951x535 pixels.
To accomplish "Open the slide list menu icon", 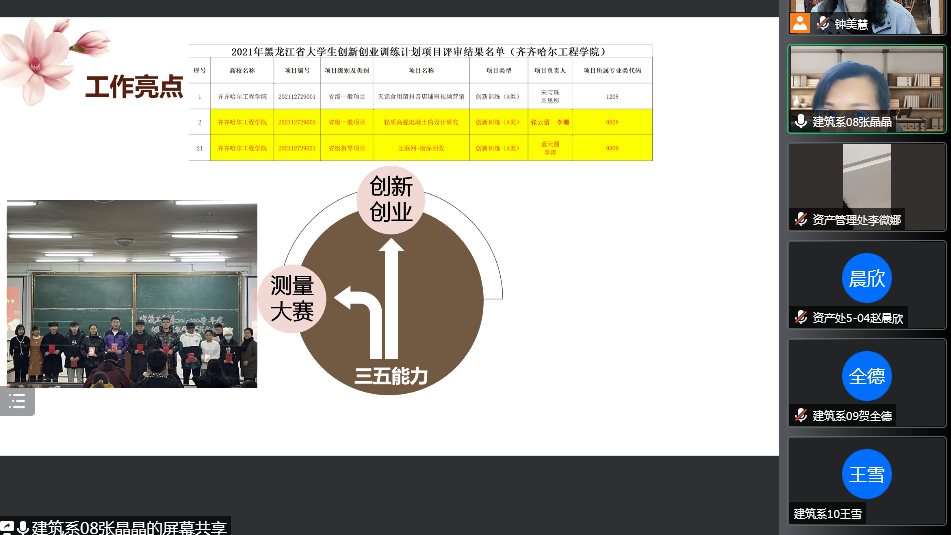I will 17,401.
